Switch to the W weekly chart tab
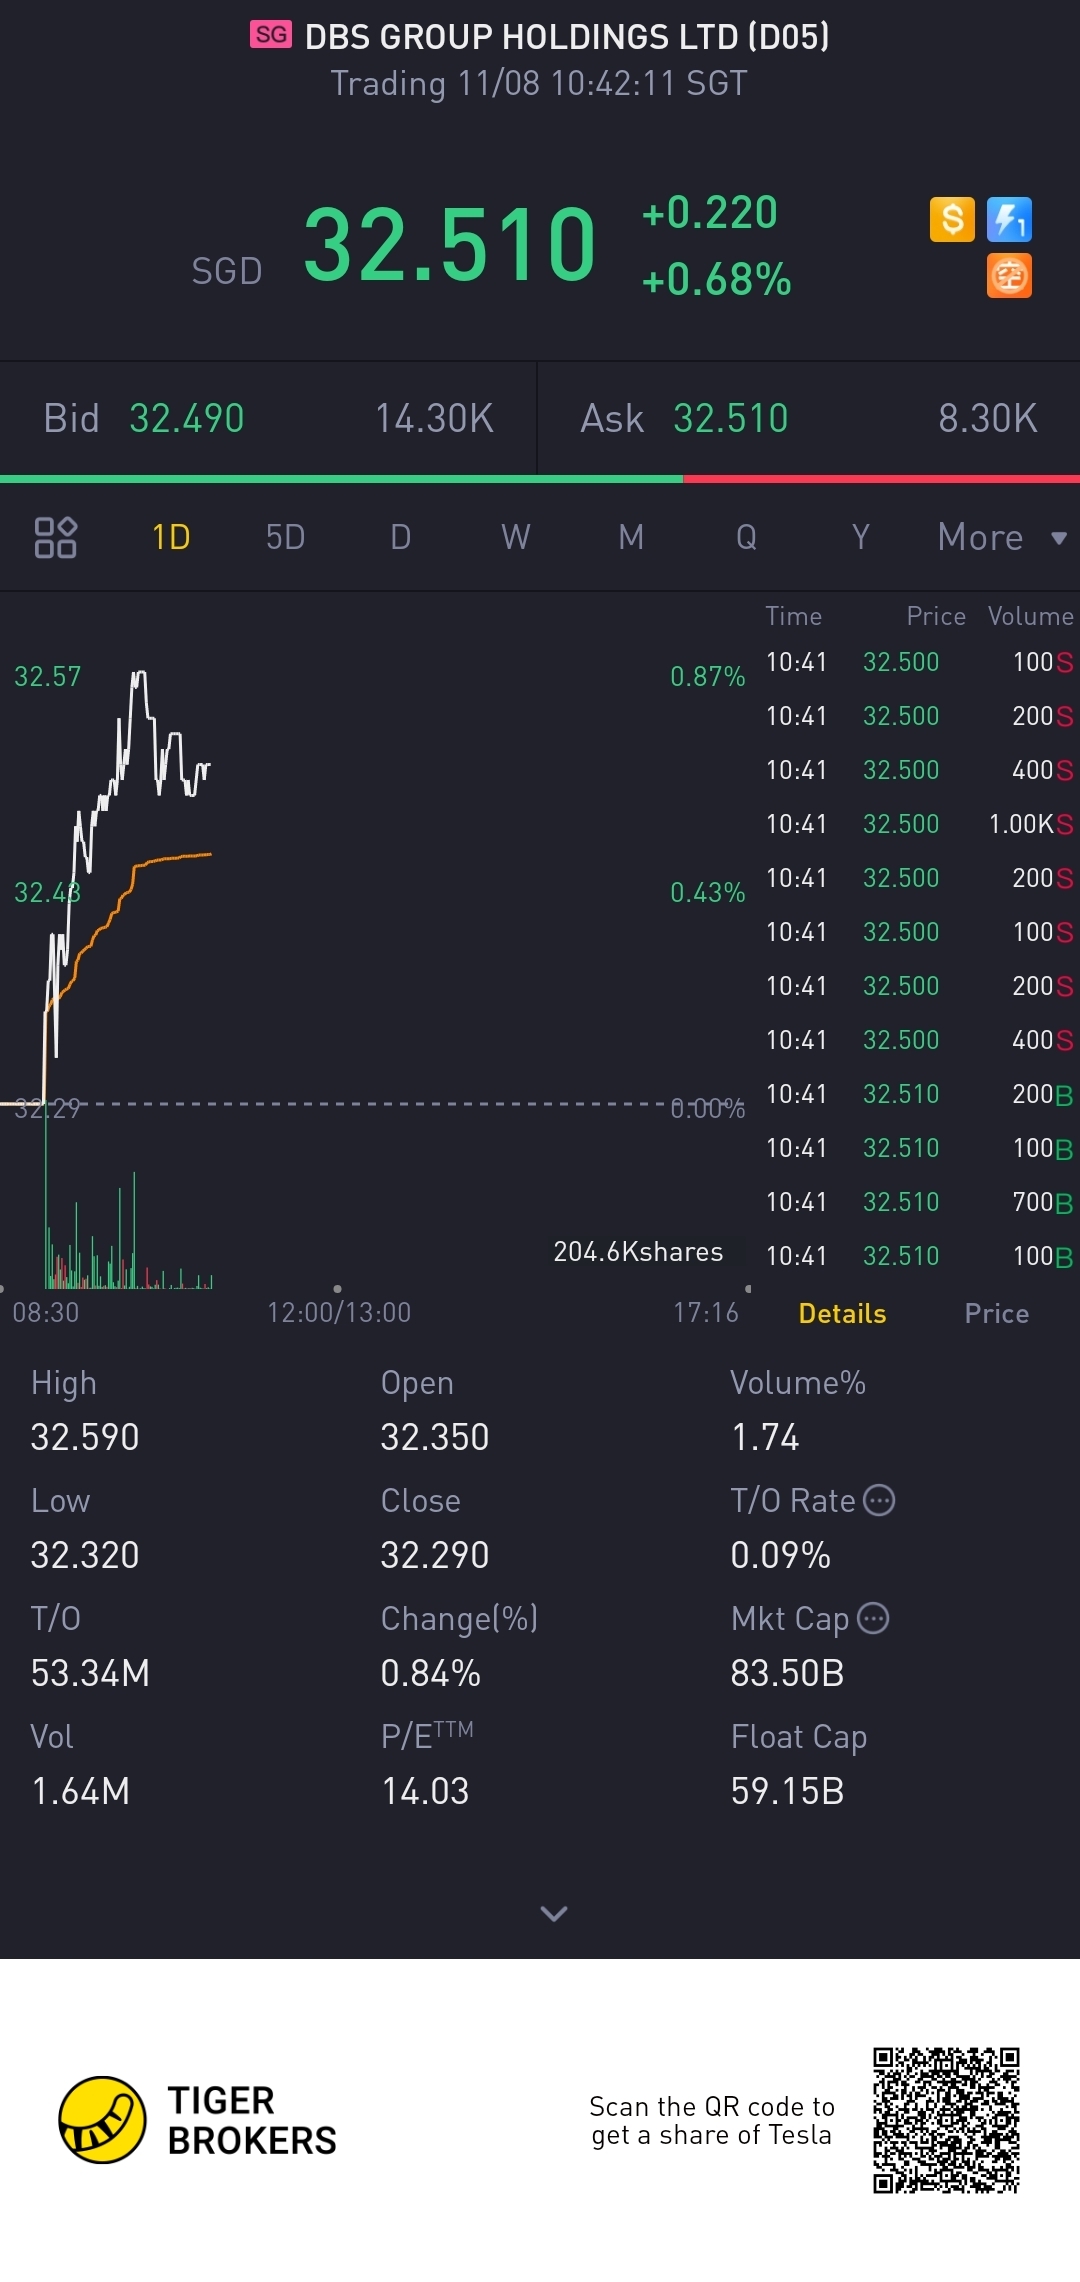The height and width of the screenshot is (2282, 1080). 516,537
